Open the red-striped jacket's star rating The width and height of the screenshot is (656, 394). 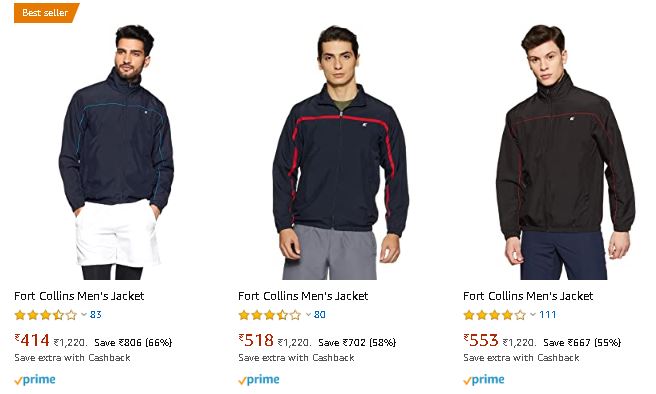pyautogui.click(x=270, y=315)
